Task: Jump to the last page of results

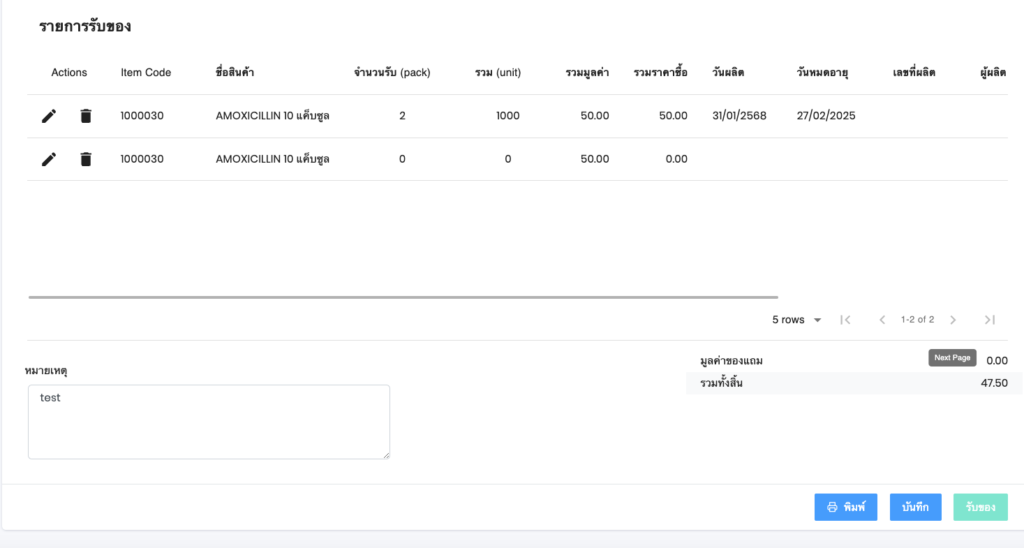Action: pos(989,320)
